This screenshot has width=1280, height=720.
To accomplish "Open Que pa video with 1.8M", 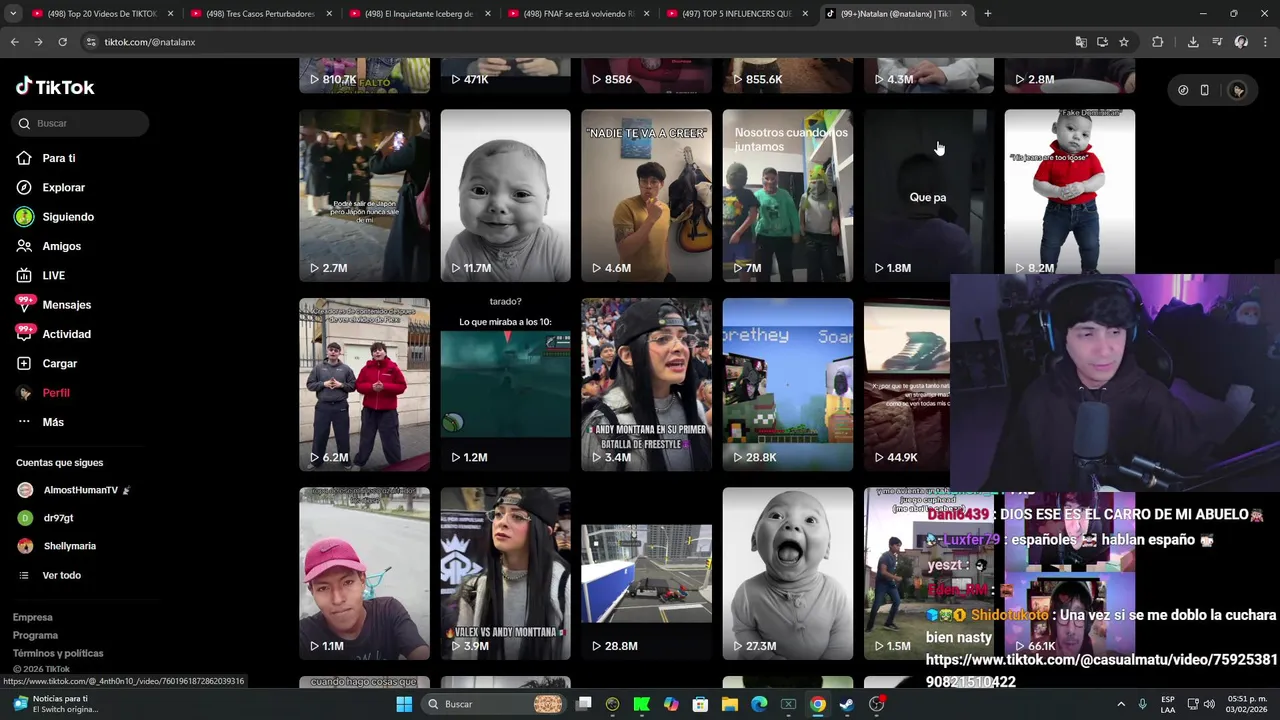I will pos(929,195).
